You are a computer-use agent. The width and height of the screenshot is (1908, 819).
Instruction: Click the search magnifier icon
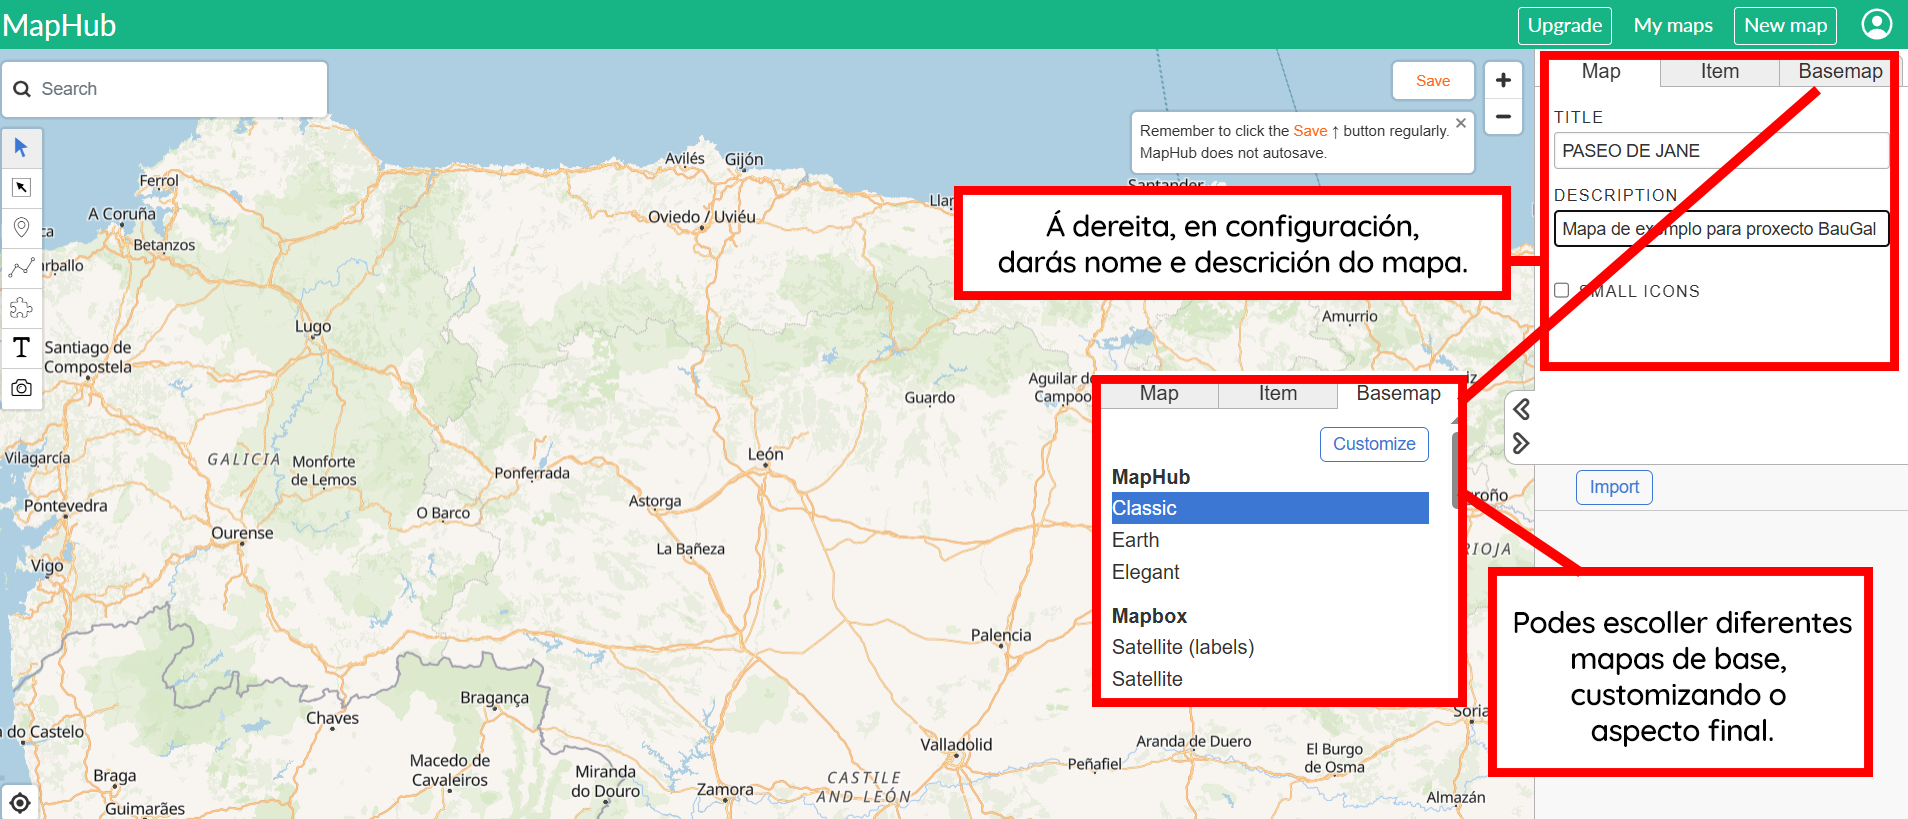[22, 89]
